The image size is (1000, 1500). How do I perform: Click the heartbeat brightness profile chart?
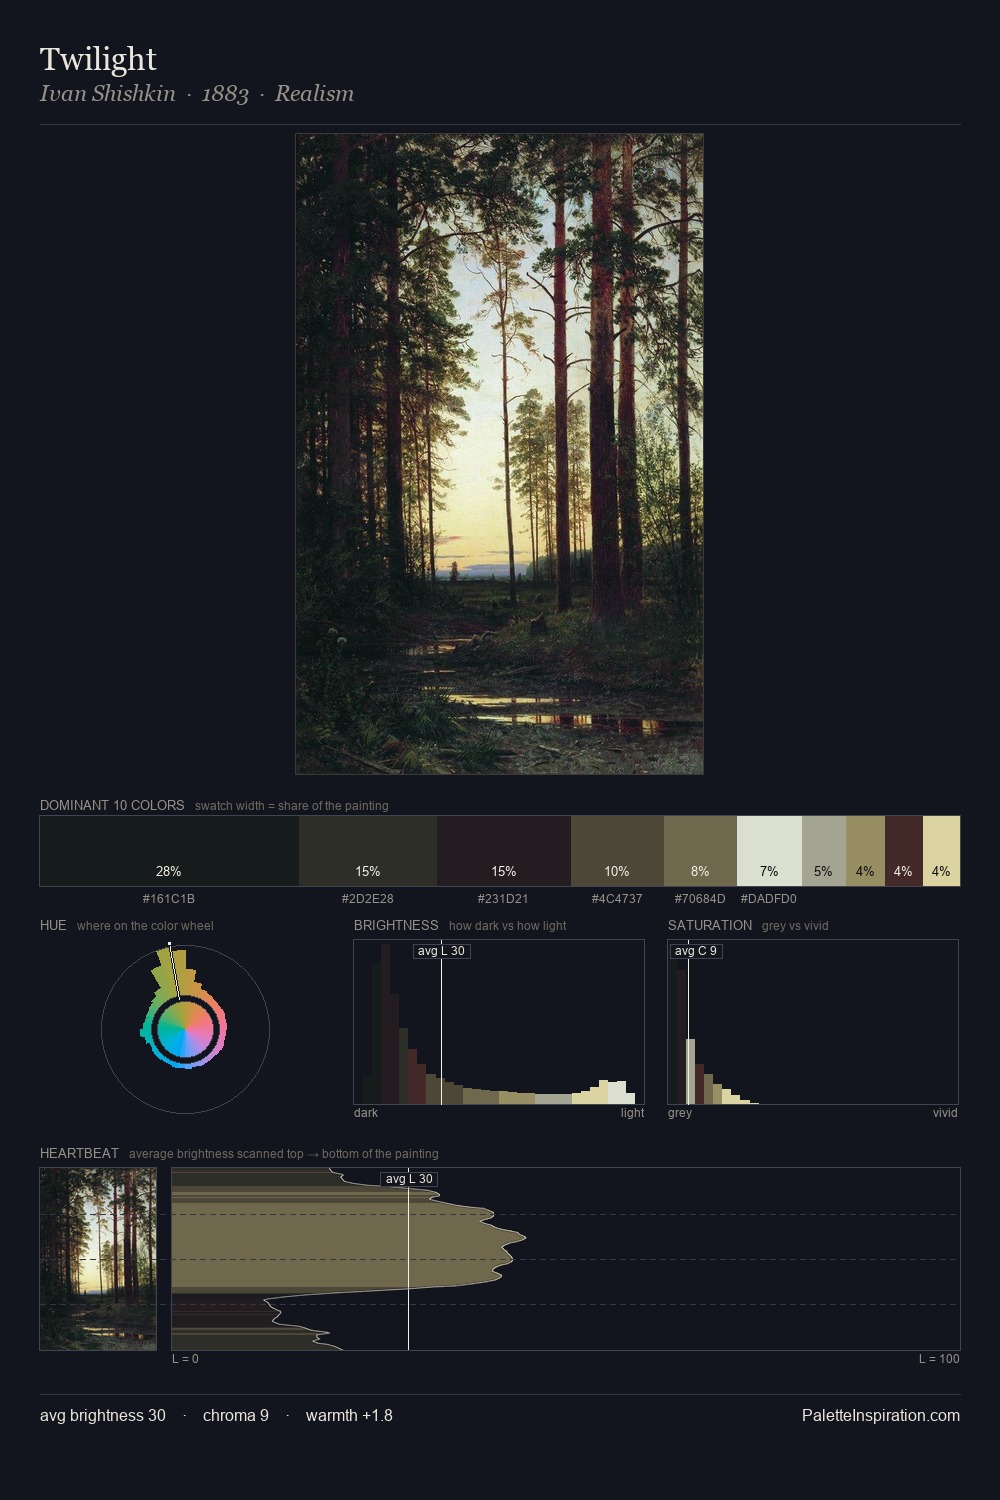pos(566,1259)
